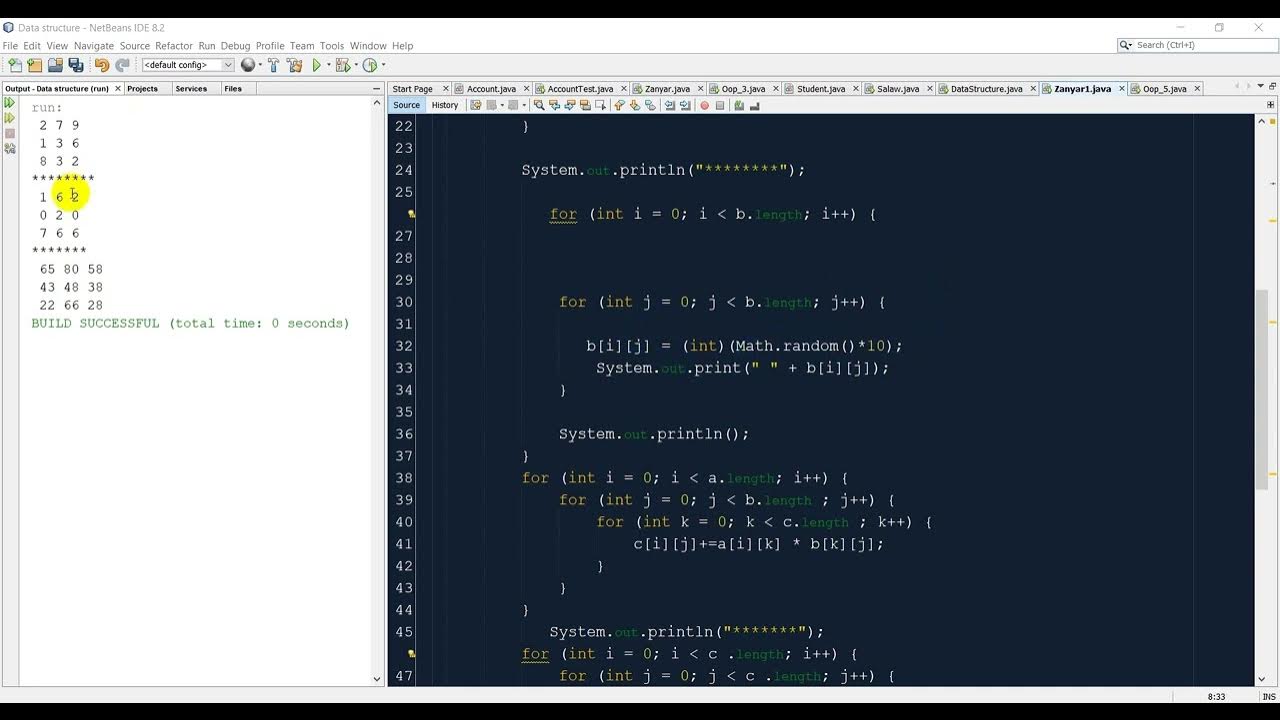Click the Debug Project icon
Image resolution: width=1280 pixels, height=720 pixels.
point(343,65)
